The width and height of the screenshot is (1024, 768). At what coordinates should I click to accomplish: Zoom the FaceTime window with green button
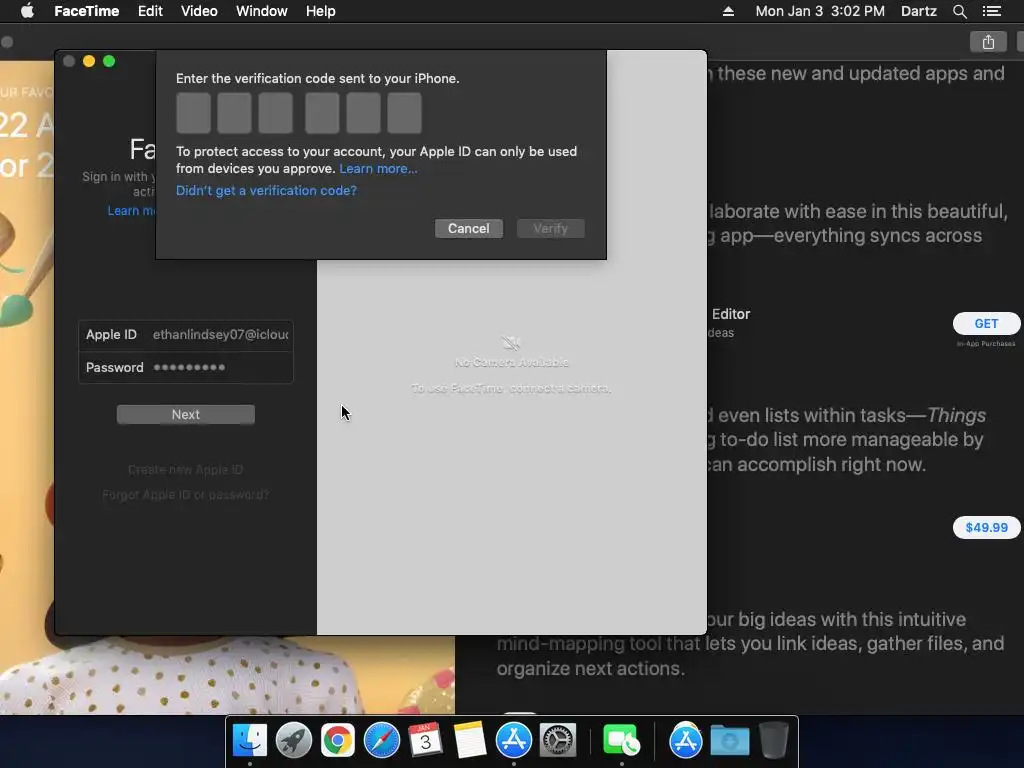(109, 61)
